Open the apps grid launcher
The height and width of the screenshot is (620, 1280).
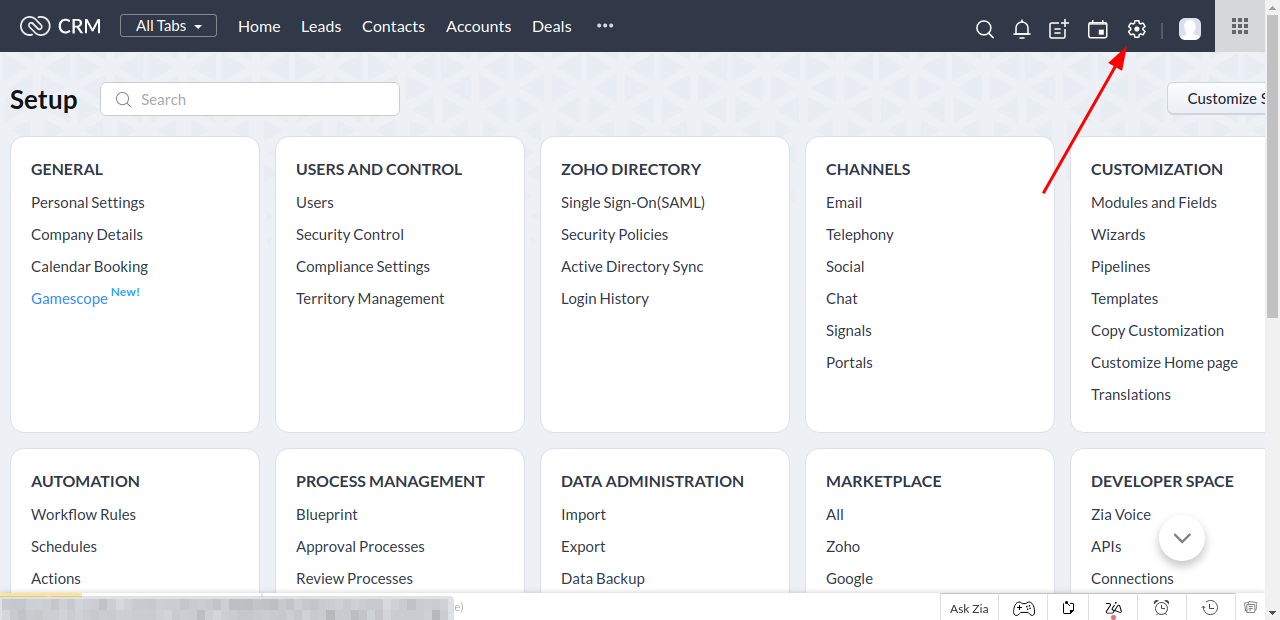[1240, 27]
